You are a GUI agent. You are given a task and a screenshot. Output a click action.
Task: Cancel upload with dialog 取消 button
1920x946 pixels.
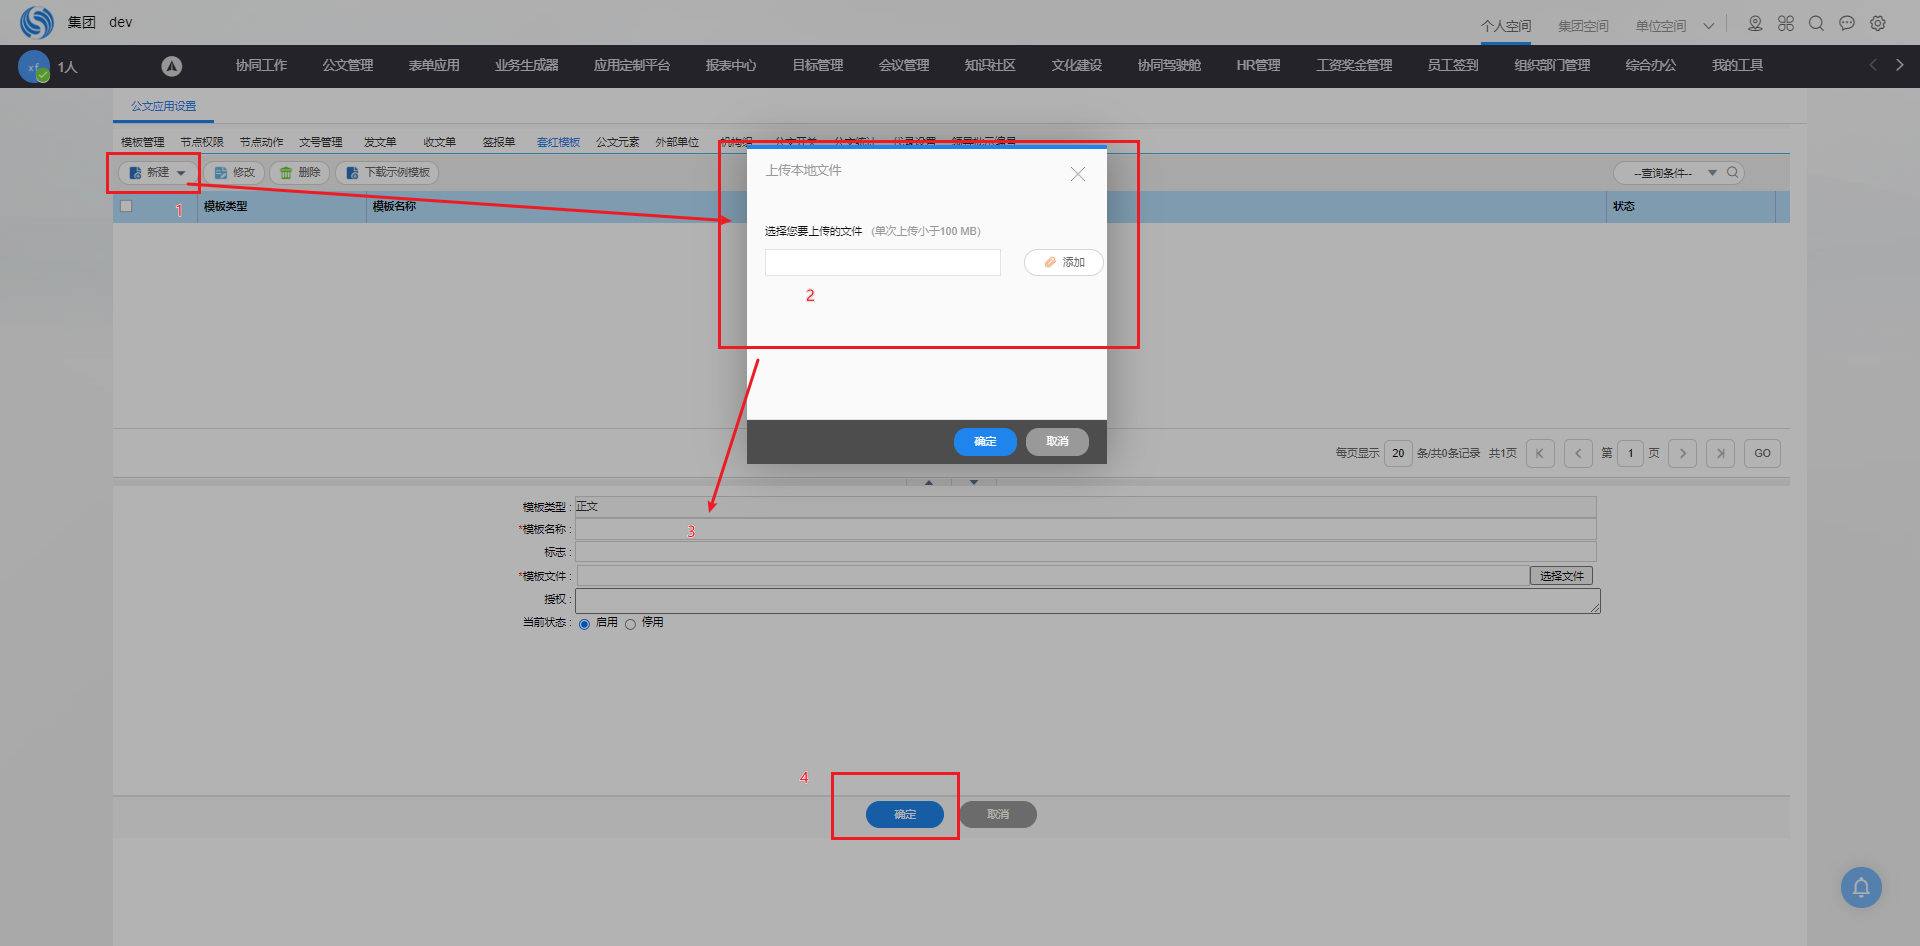point(1057,442)
